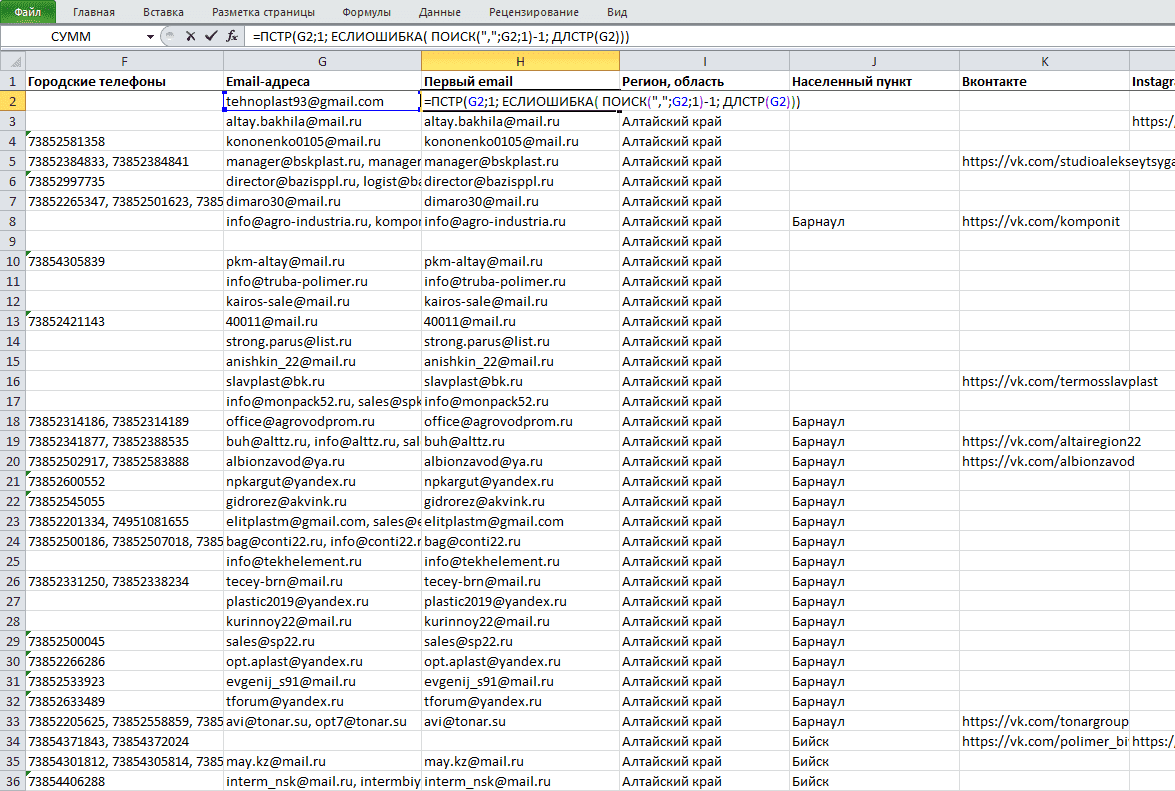Click the Name Box showing СУММ
Image resolution: width=1175 pixels, height=791 pixels.
click(x=73, y=36)
